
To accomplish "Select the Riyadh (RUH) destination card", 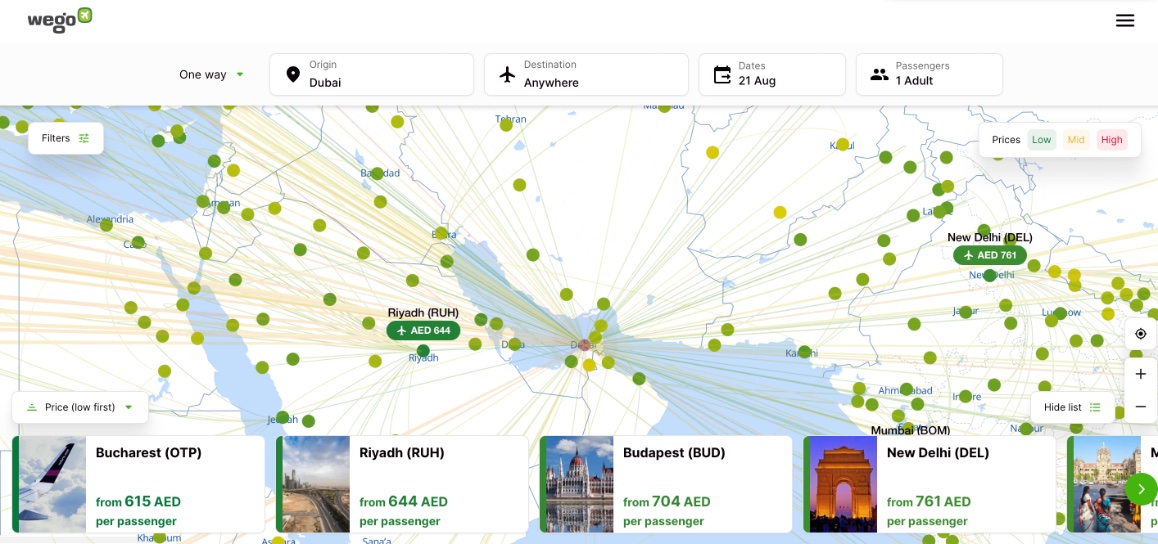I will pyautogui.click(x=402, y=484).
